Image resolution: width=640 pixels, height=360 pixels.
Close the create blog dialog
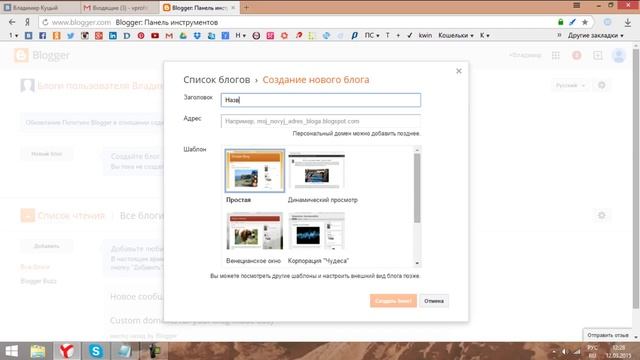459,71
